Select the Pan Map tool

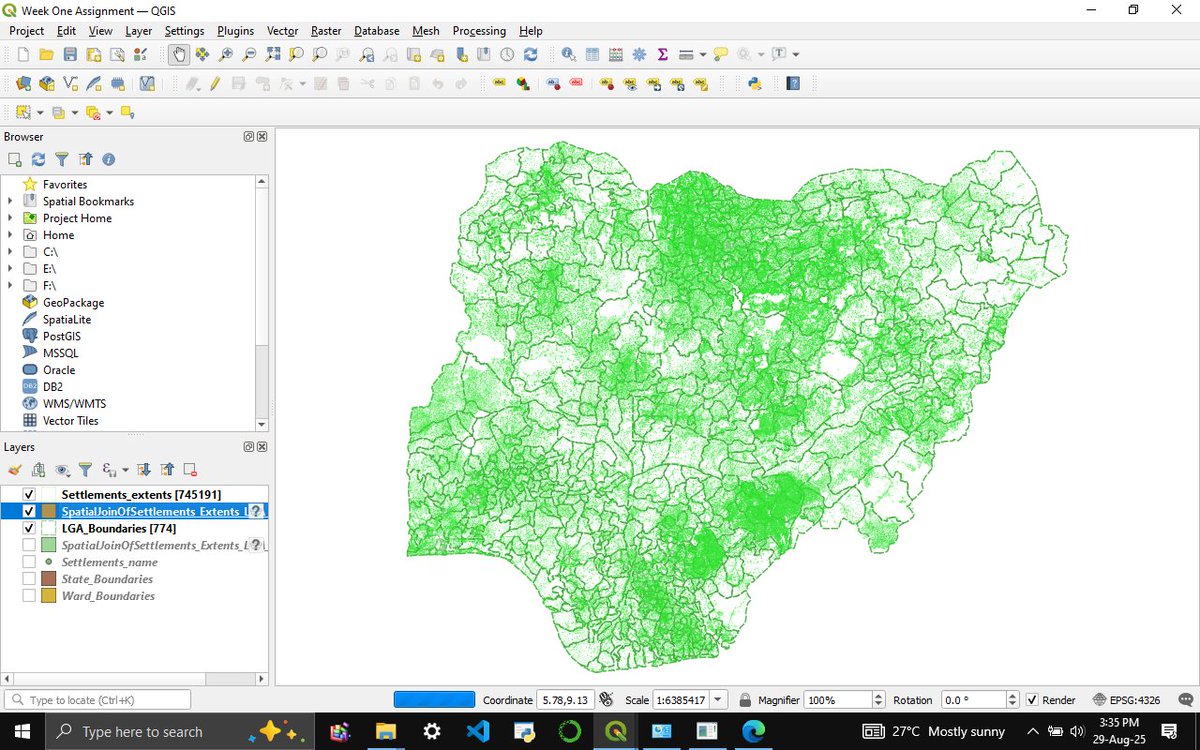pos(178,55)
